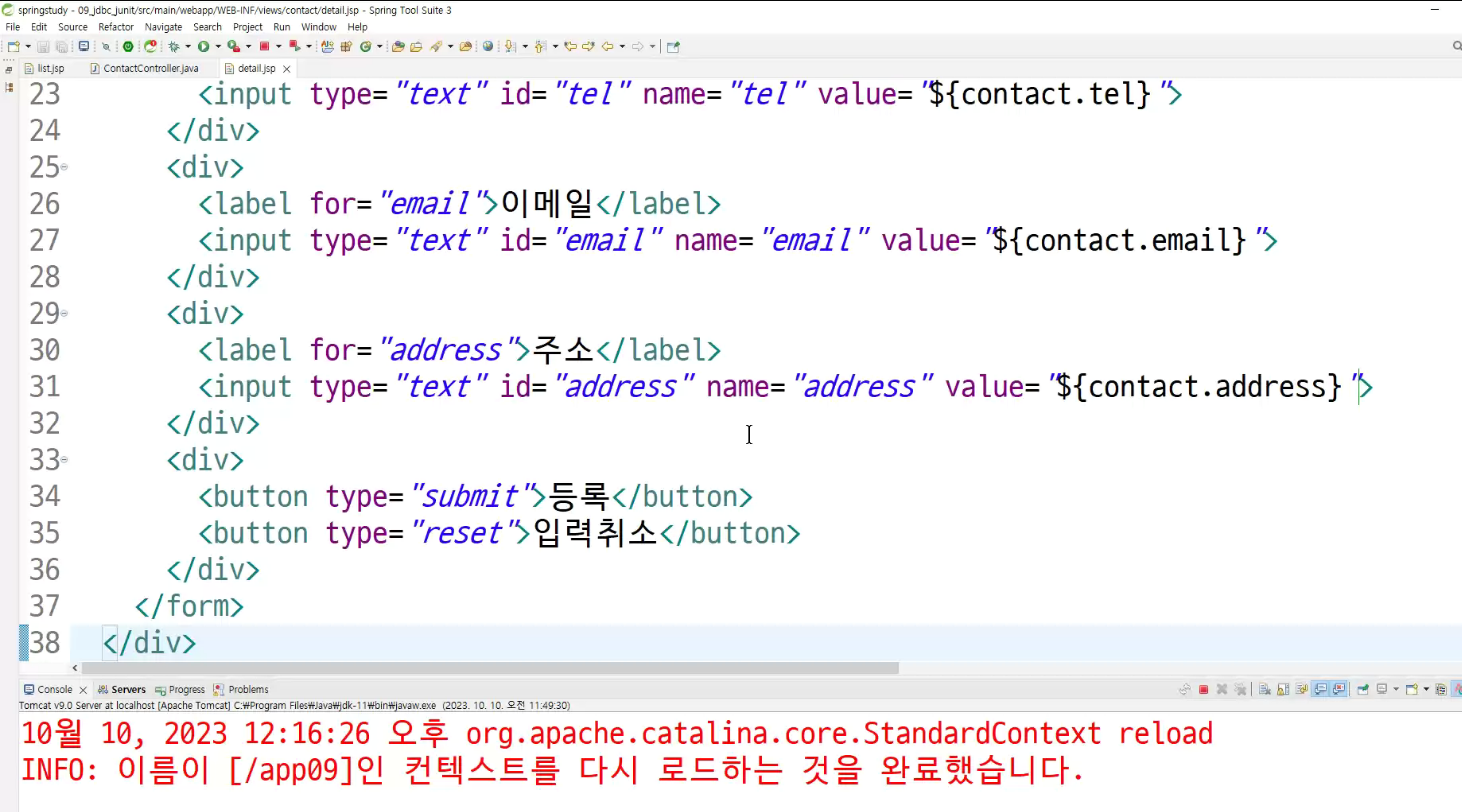Click the Clear Console icon
Image resolution: width=1462 pixels, height=812 pixels.
(1265, 689)
